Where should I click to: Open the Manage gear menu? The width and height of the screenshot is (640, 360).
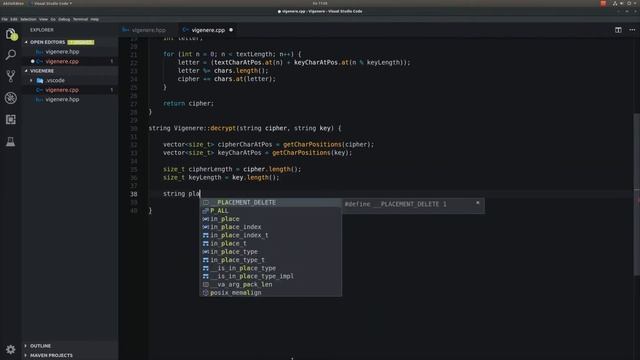click(x=11, y=349)
